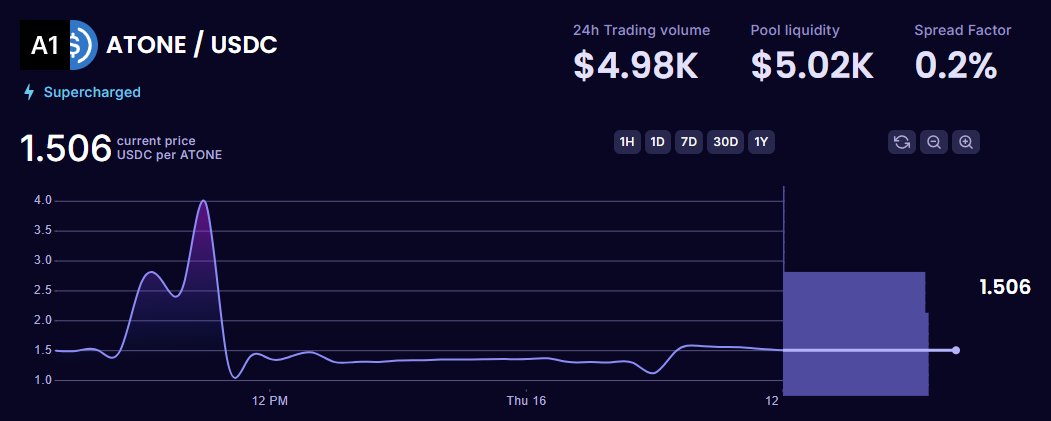
Task: Click the ATONE / USDC pool title
Action: (x=192, y=45)
